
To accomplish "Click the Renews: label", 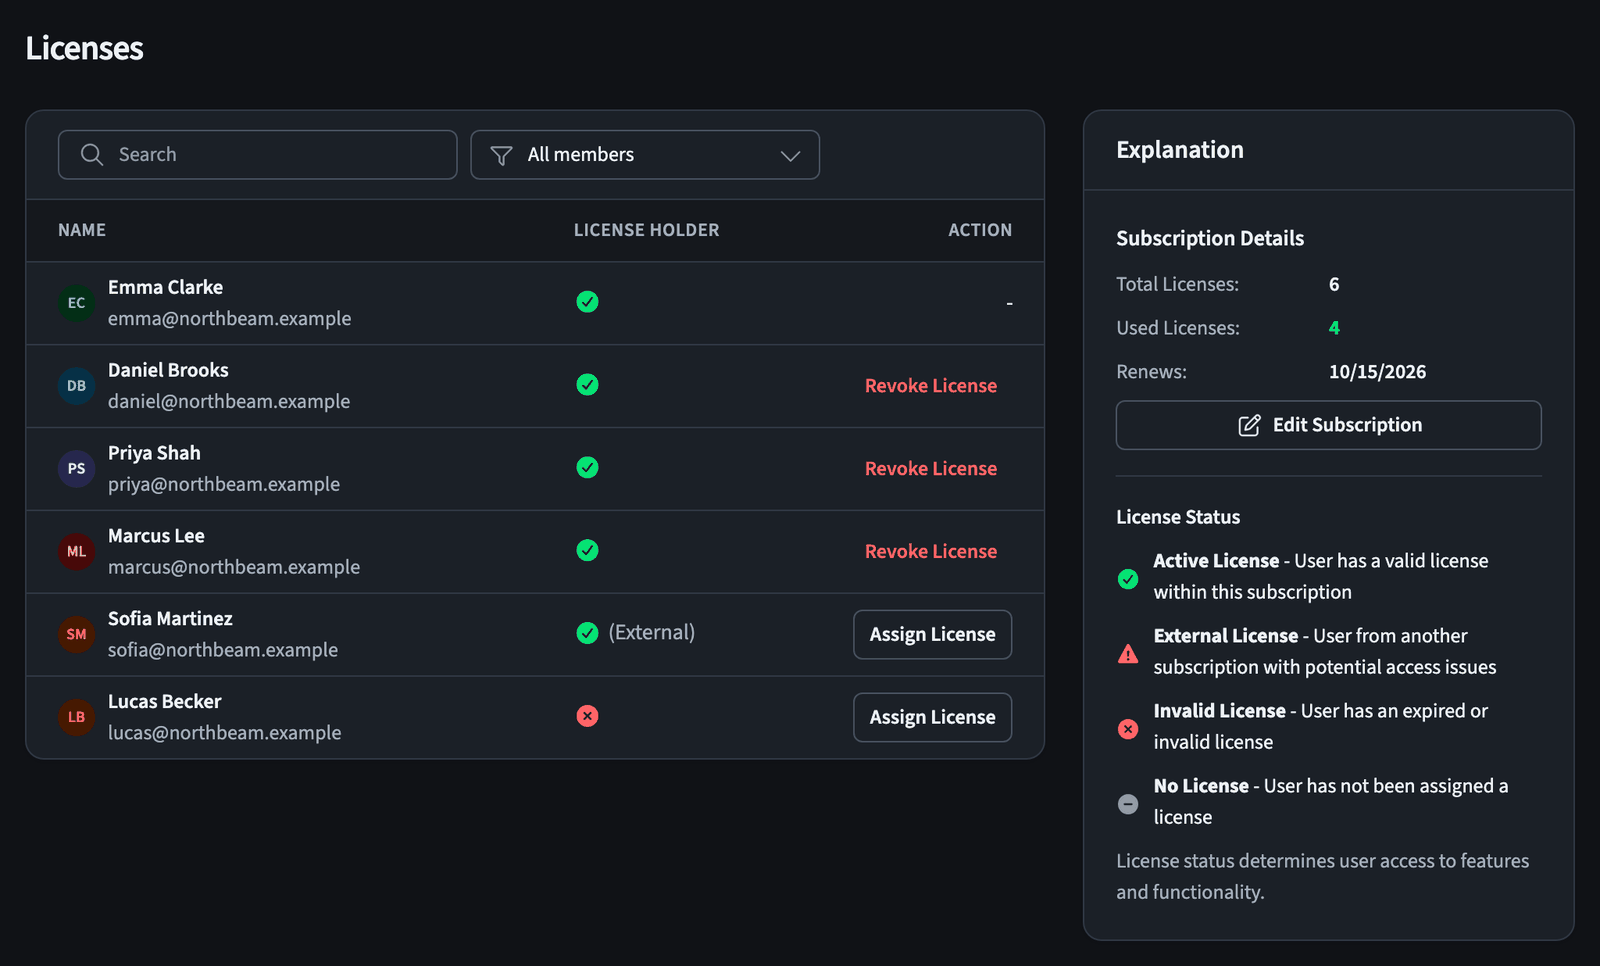I will click(1152, 373).
